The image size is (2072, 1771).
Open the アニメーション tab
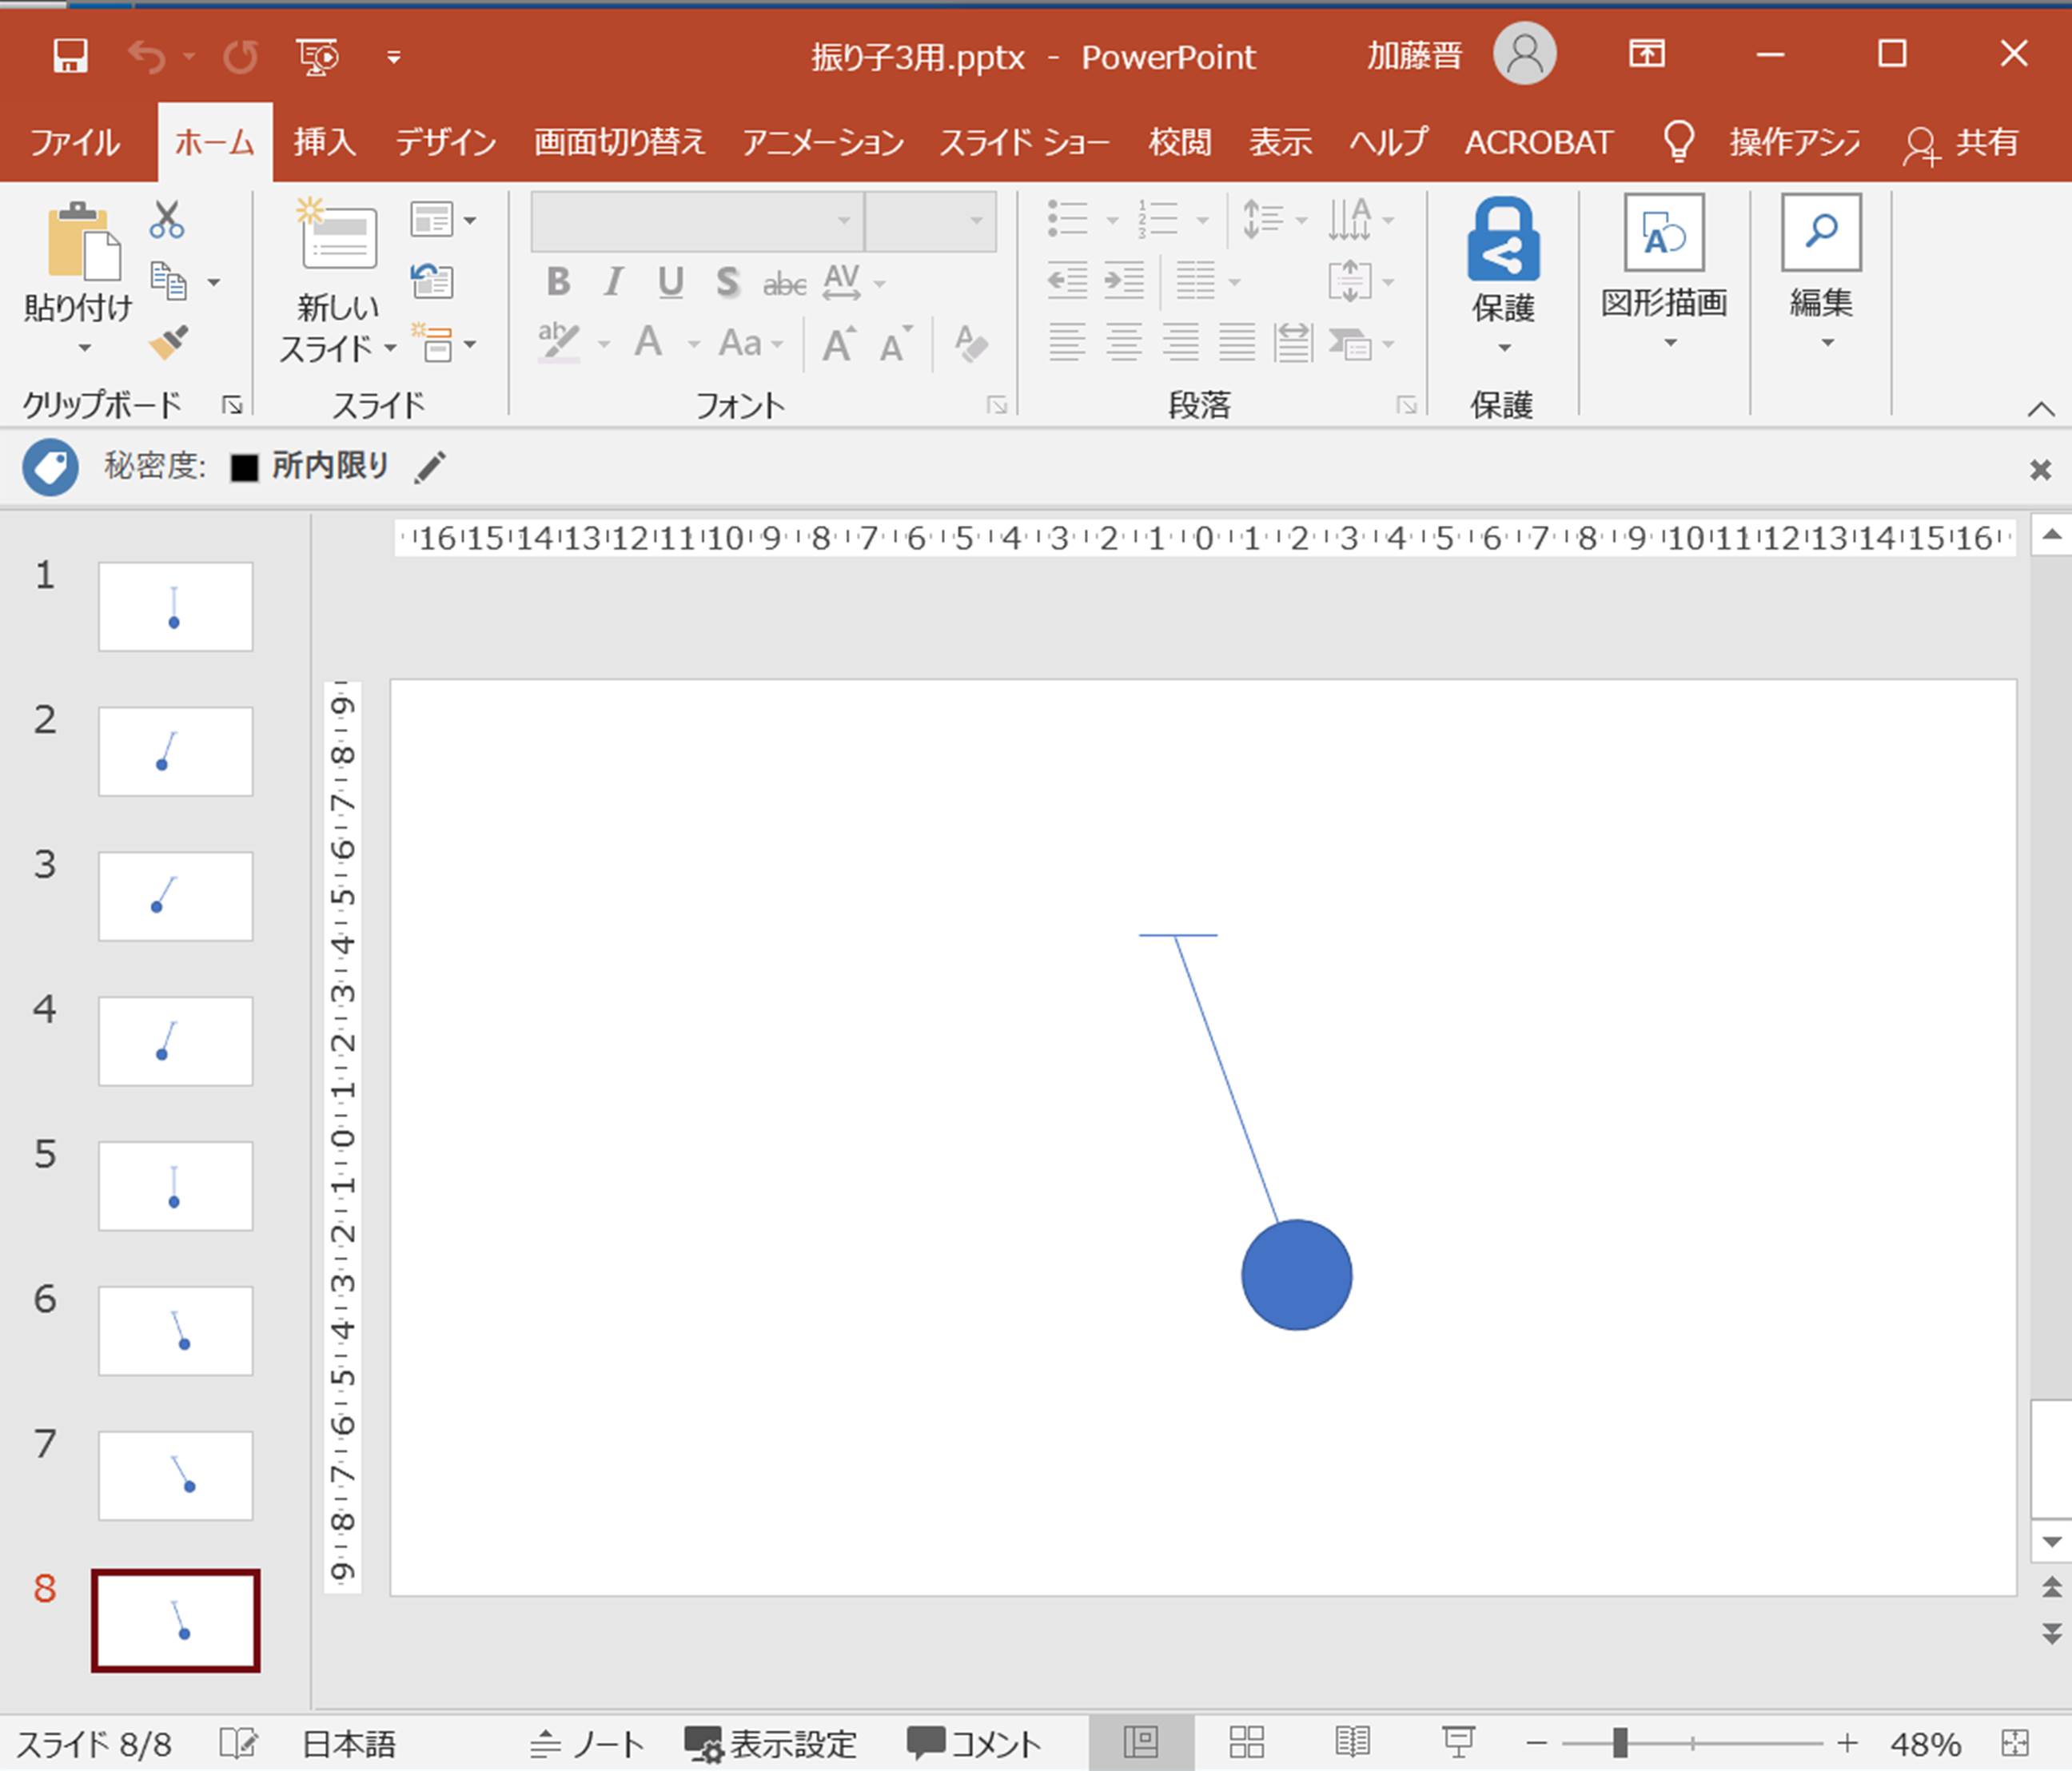pos(822,143)
